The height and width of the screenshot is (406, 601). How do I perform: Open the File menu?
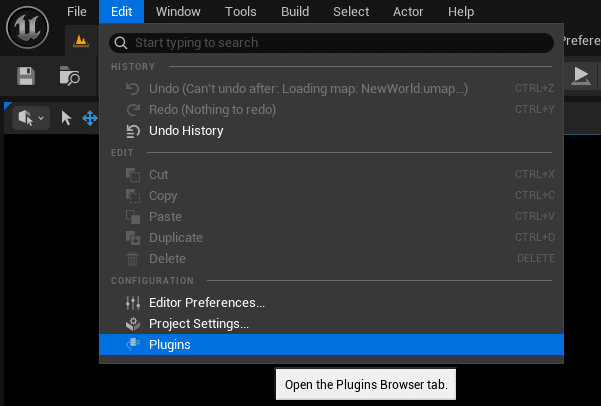tap(77, 12)
